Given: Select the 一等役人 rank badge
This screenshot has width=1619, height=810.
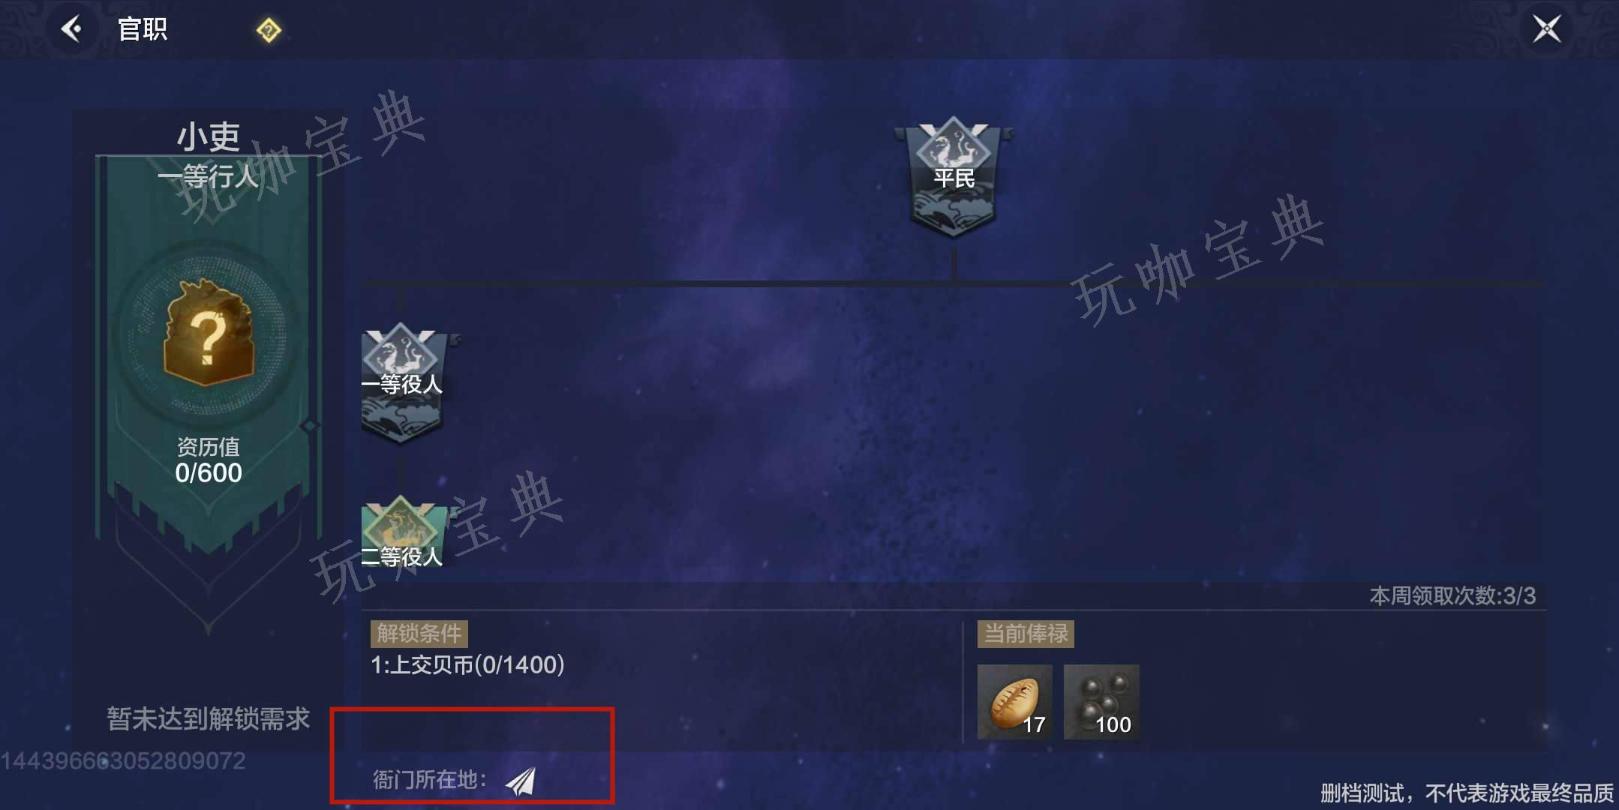Looking at the screenshot, I should [402, 382].
